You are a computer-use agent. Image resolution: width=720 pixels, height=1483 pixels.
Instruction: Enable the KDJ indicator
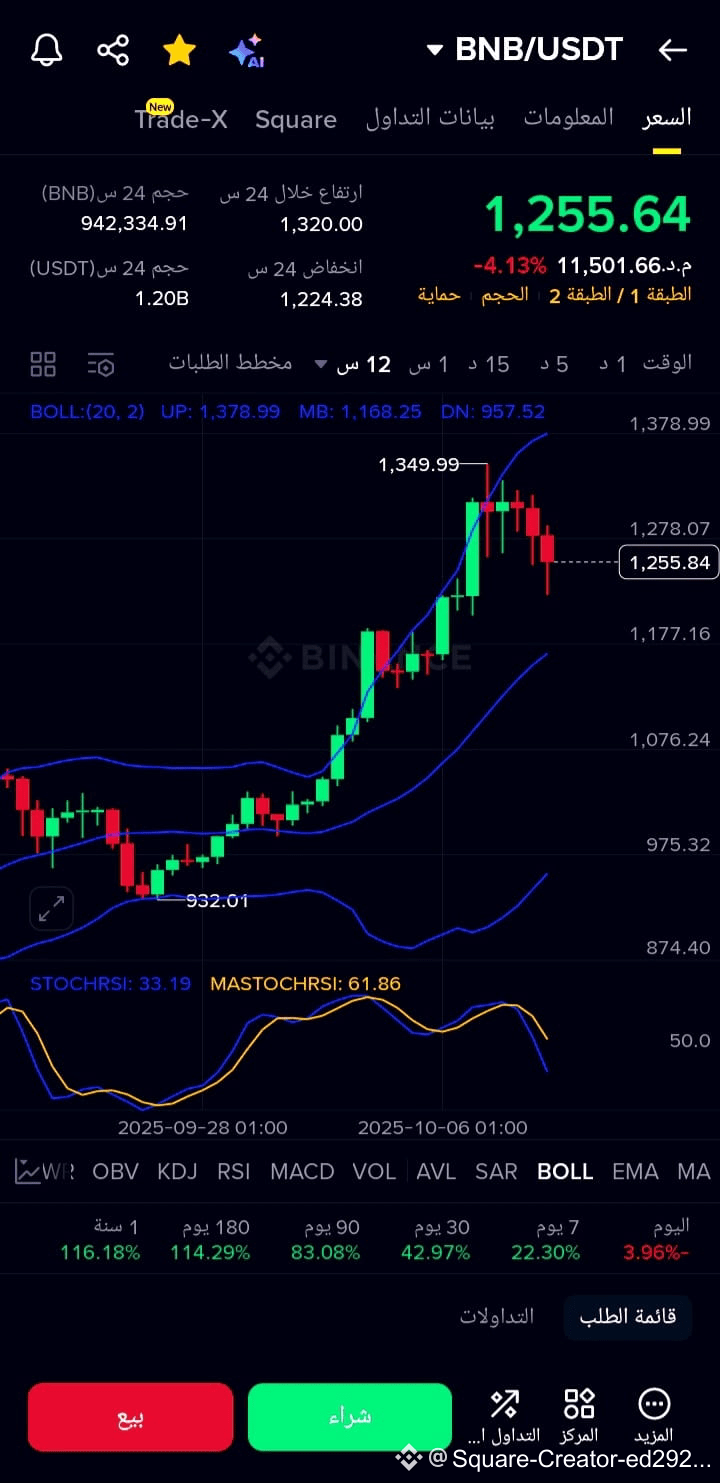pyautogui.click(x=177, y=1171)
